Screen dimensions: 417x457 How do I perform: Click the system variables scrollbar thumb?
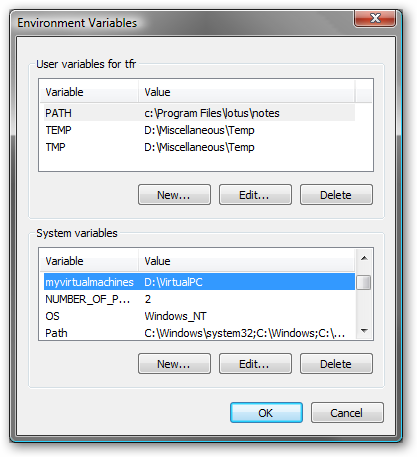364,283
